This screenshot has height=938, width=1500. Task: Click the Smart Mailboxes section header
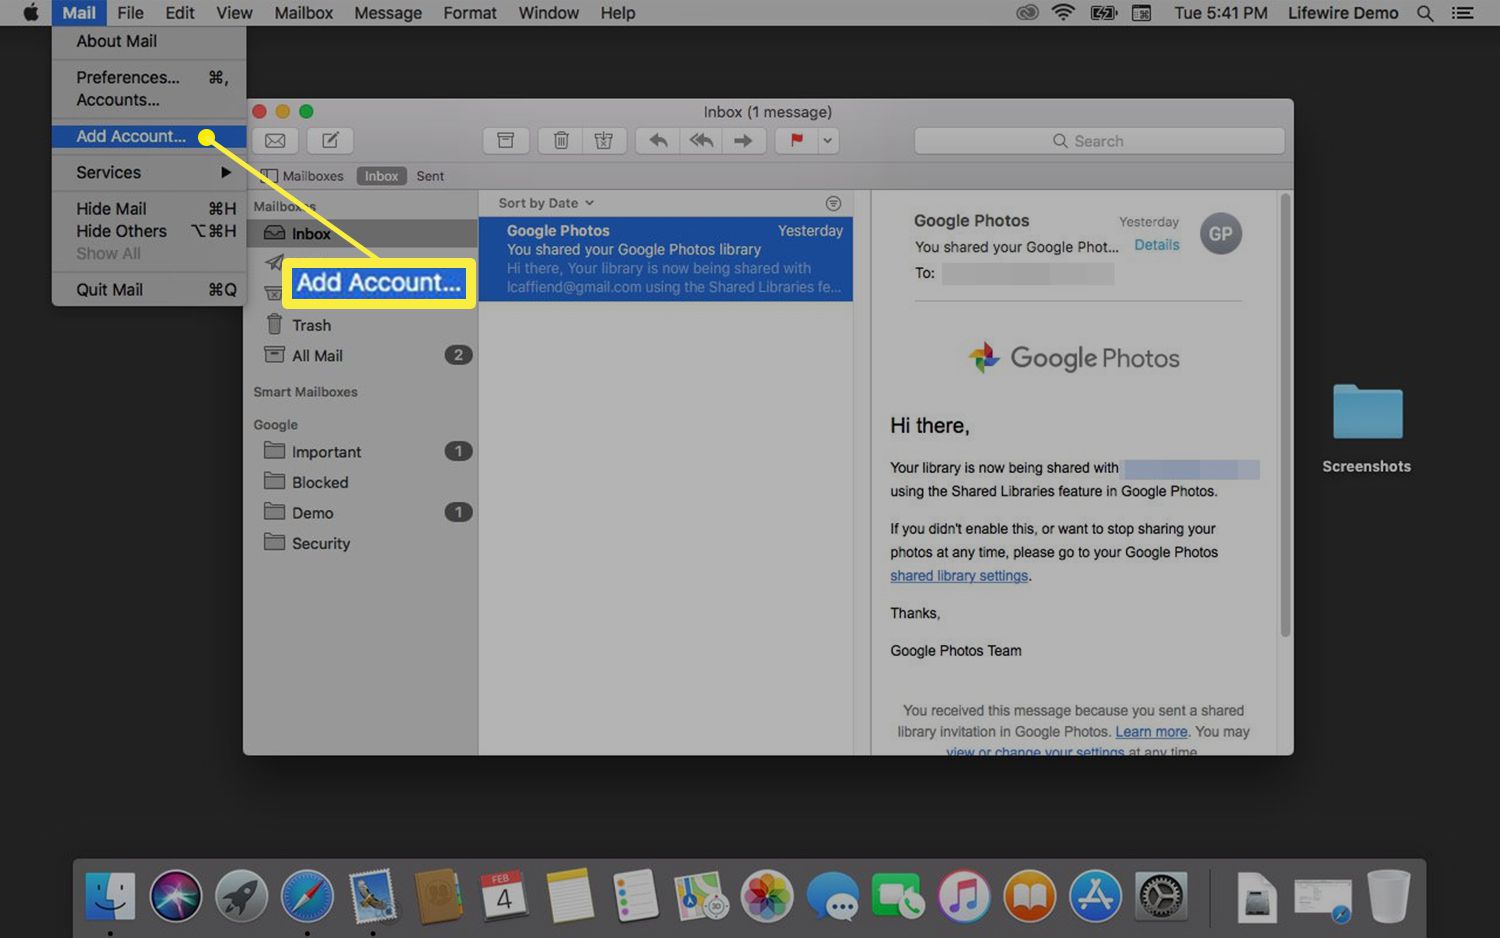point(305,392)
